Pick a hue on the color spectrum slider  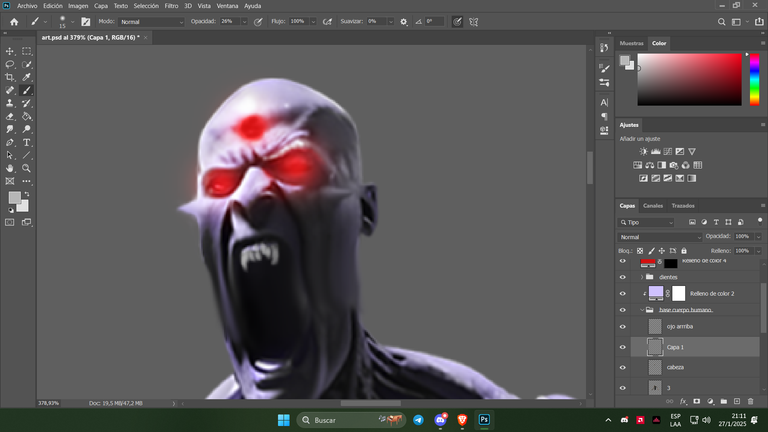[x=754, y=79]
